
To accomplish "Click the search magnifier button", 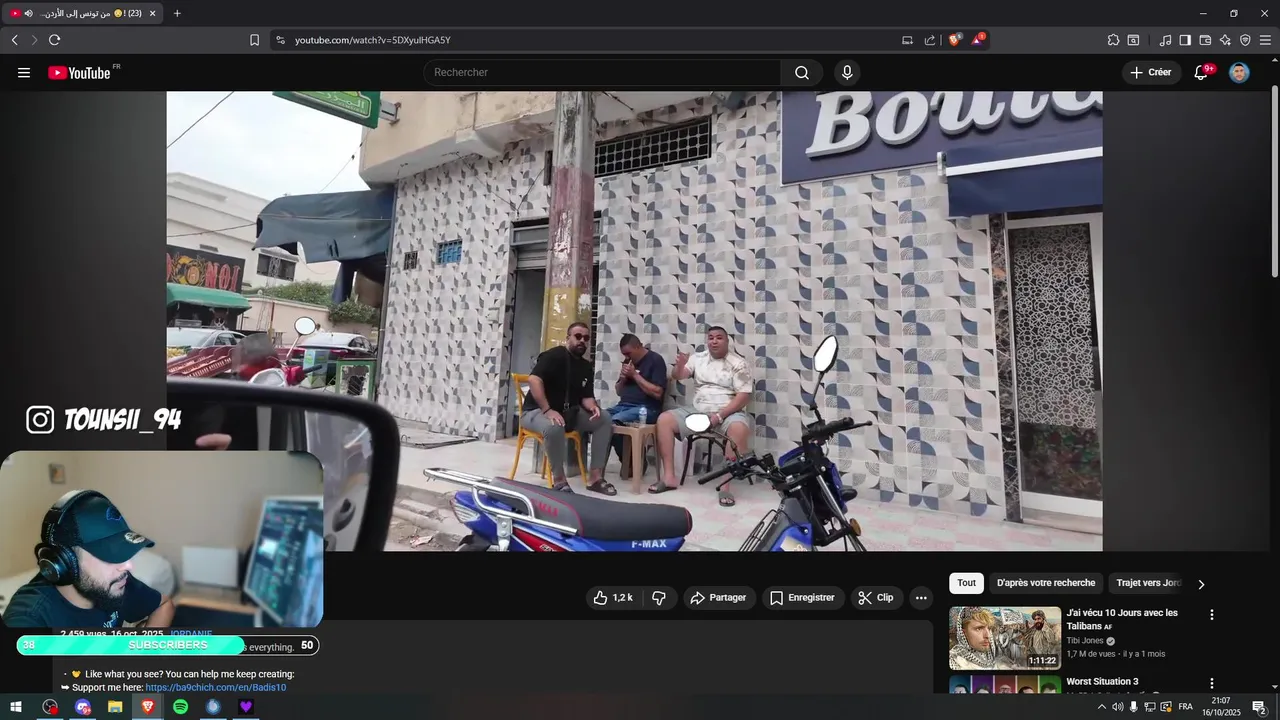I will [802, 73].
